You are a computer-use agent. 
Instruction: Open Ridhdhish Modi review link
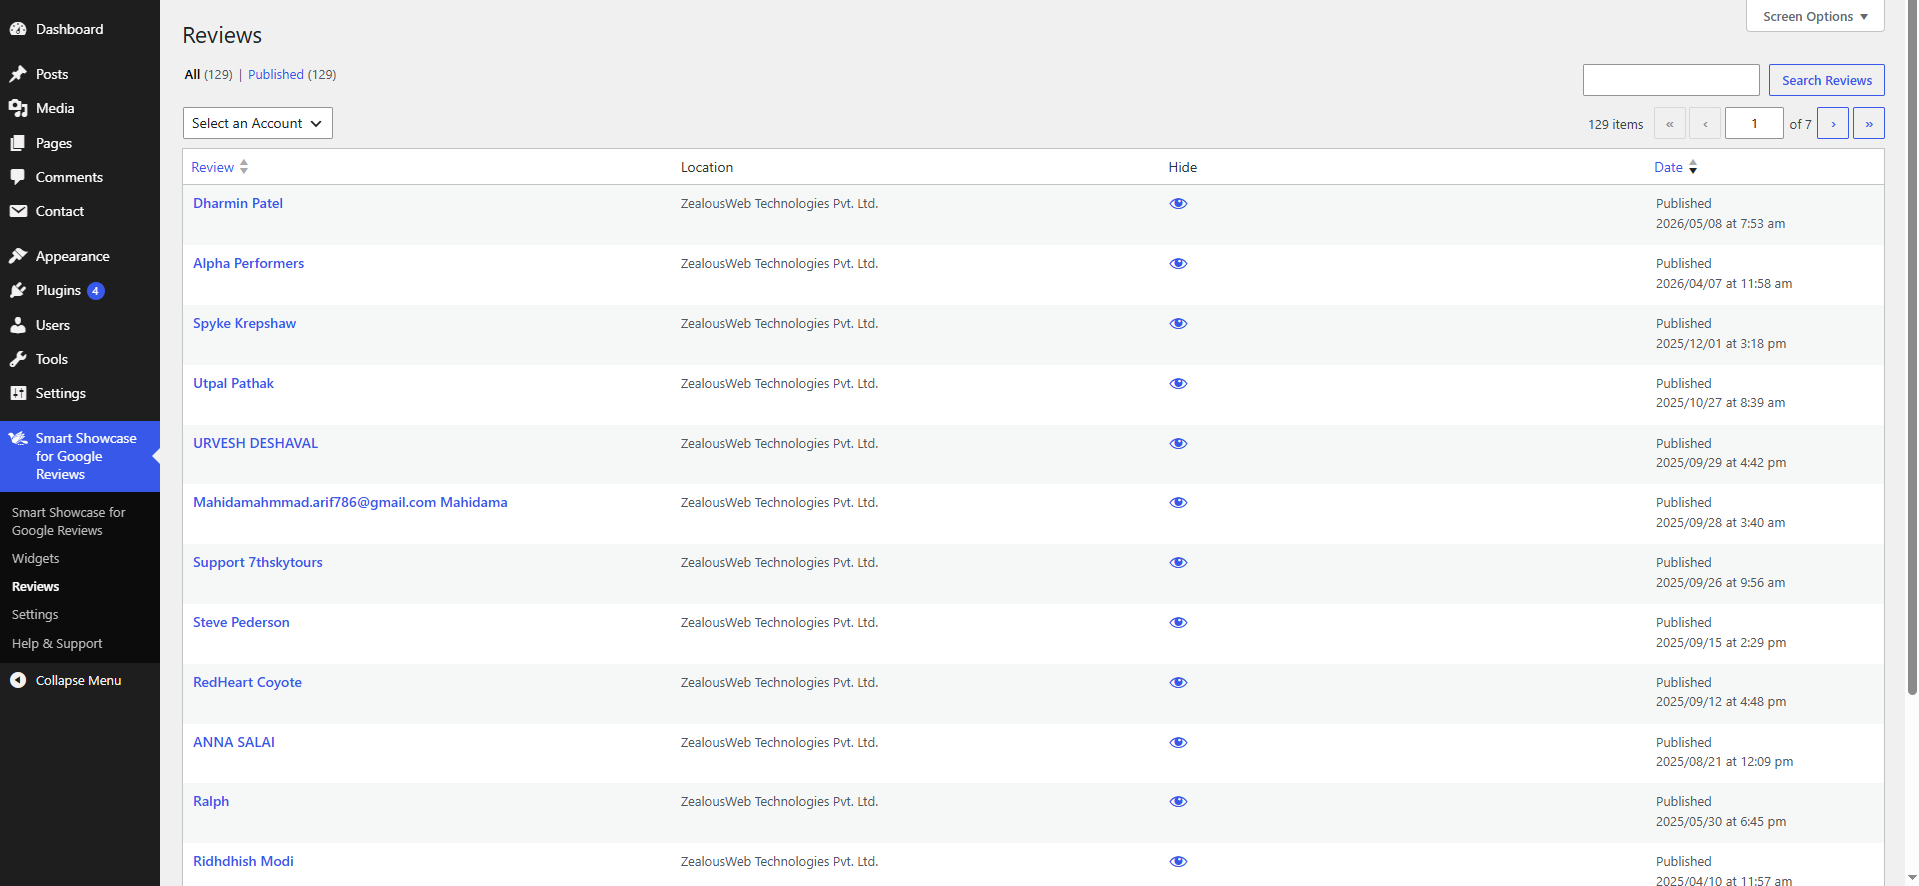click(x=243, y=861)
